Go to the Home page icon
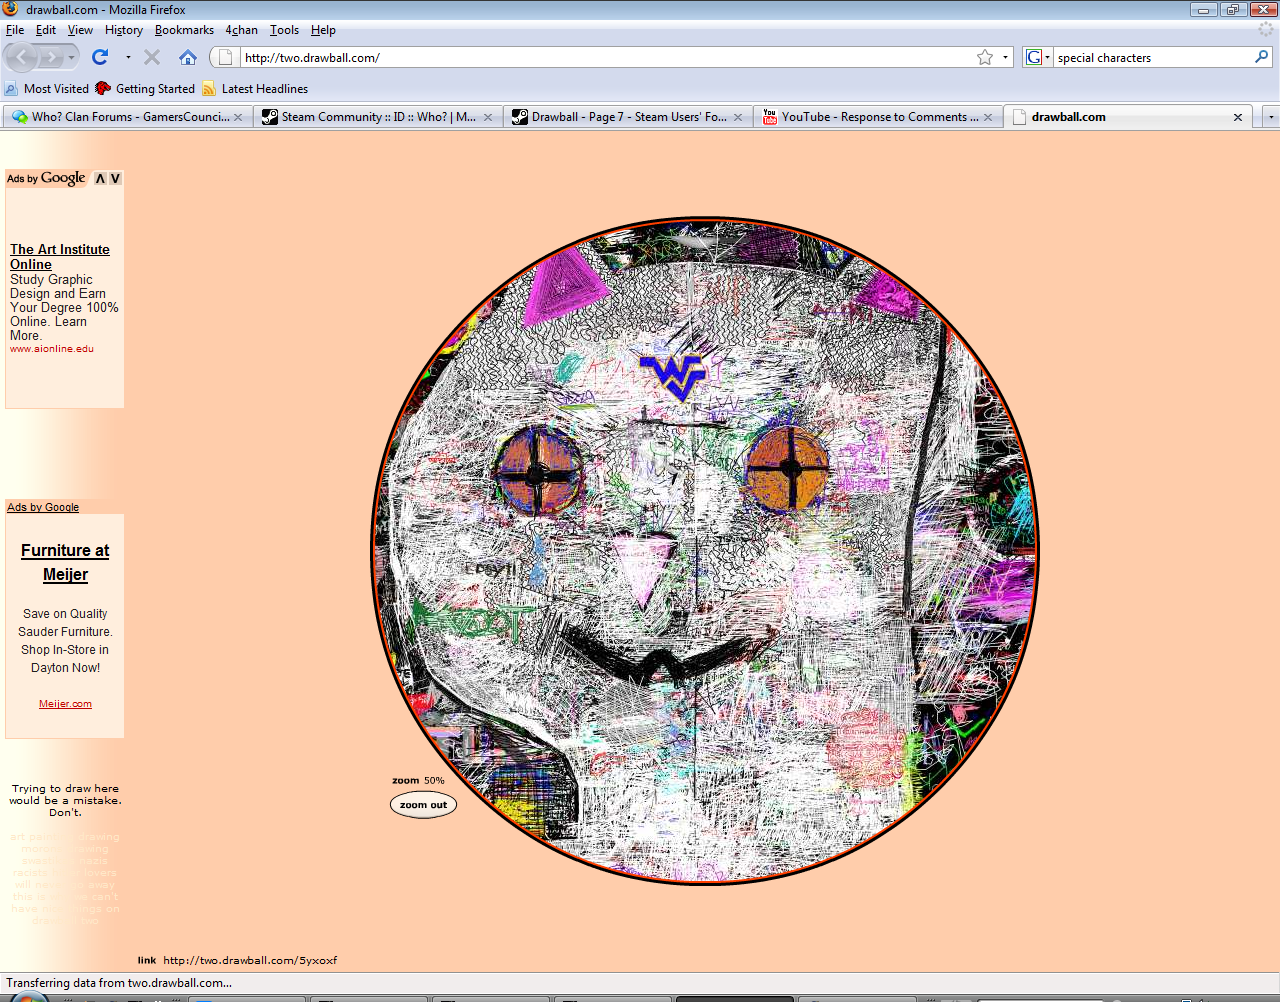This screenshot has width=1280, height=1002. click(188, 57)
